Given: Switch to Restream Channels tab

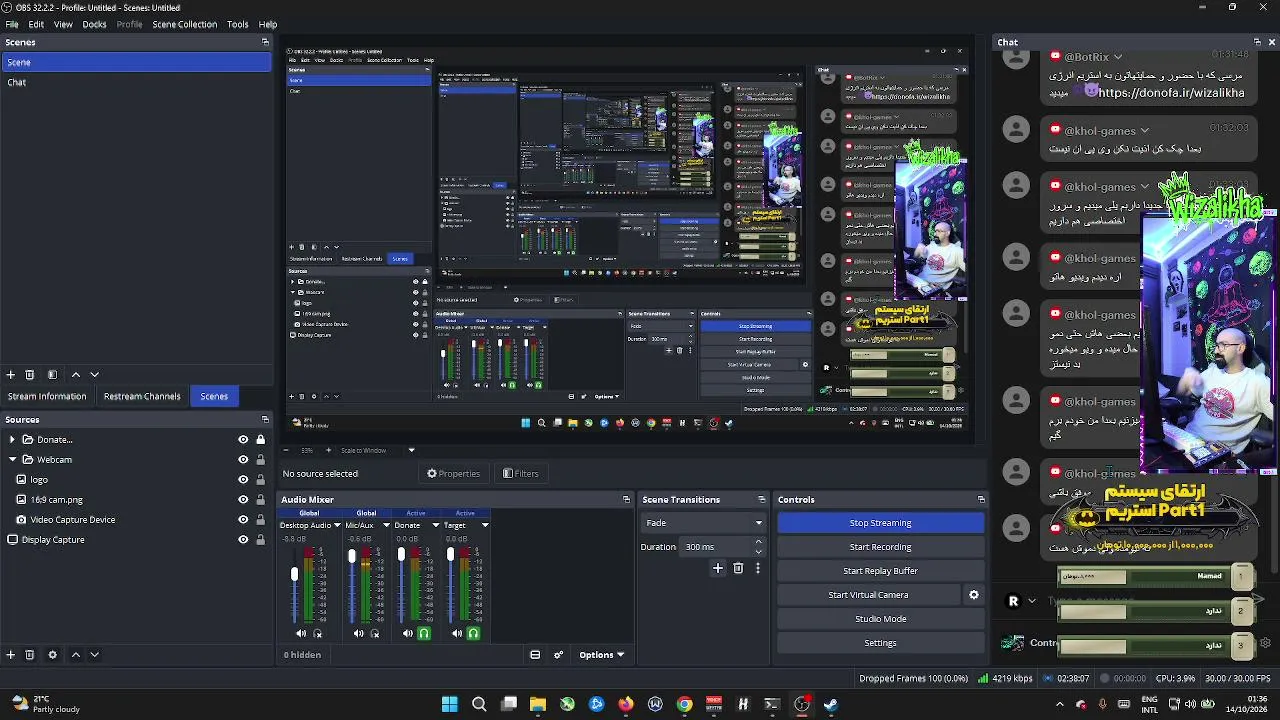Looking at the screenshot, I should click(142, 396).
